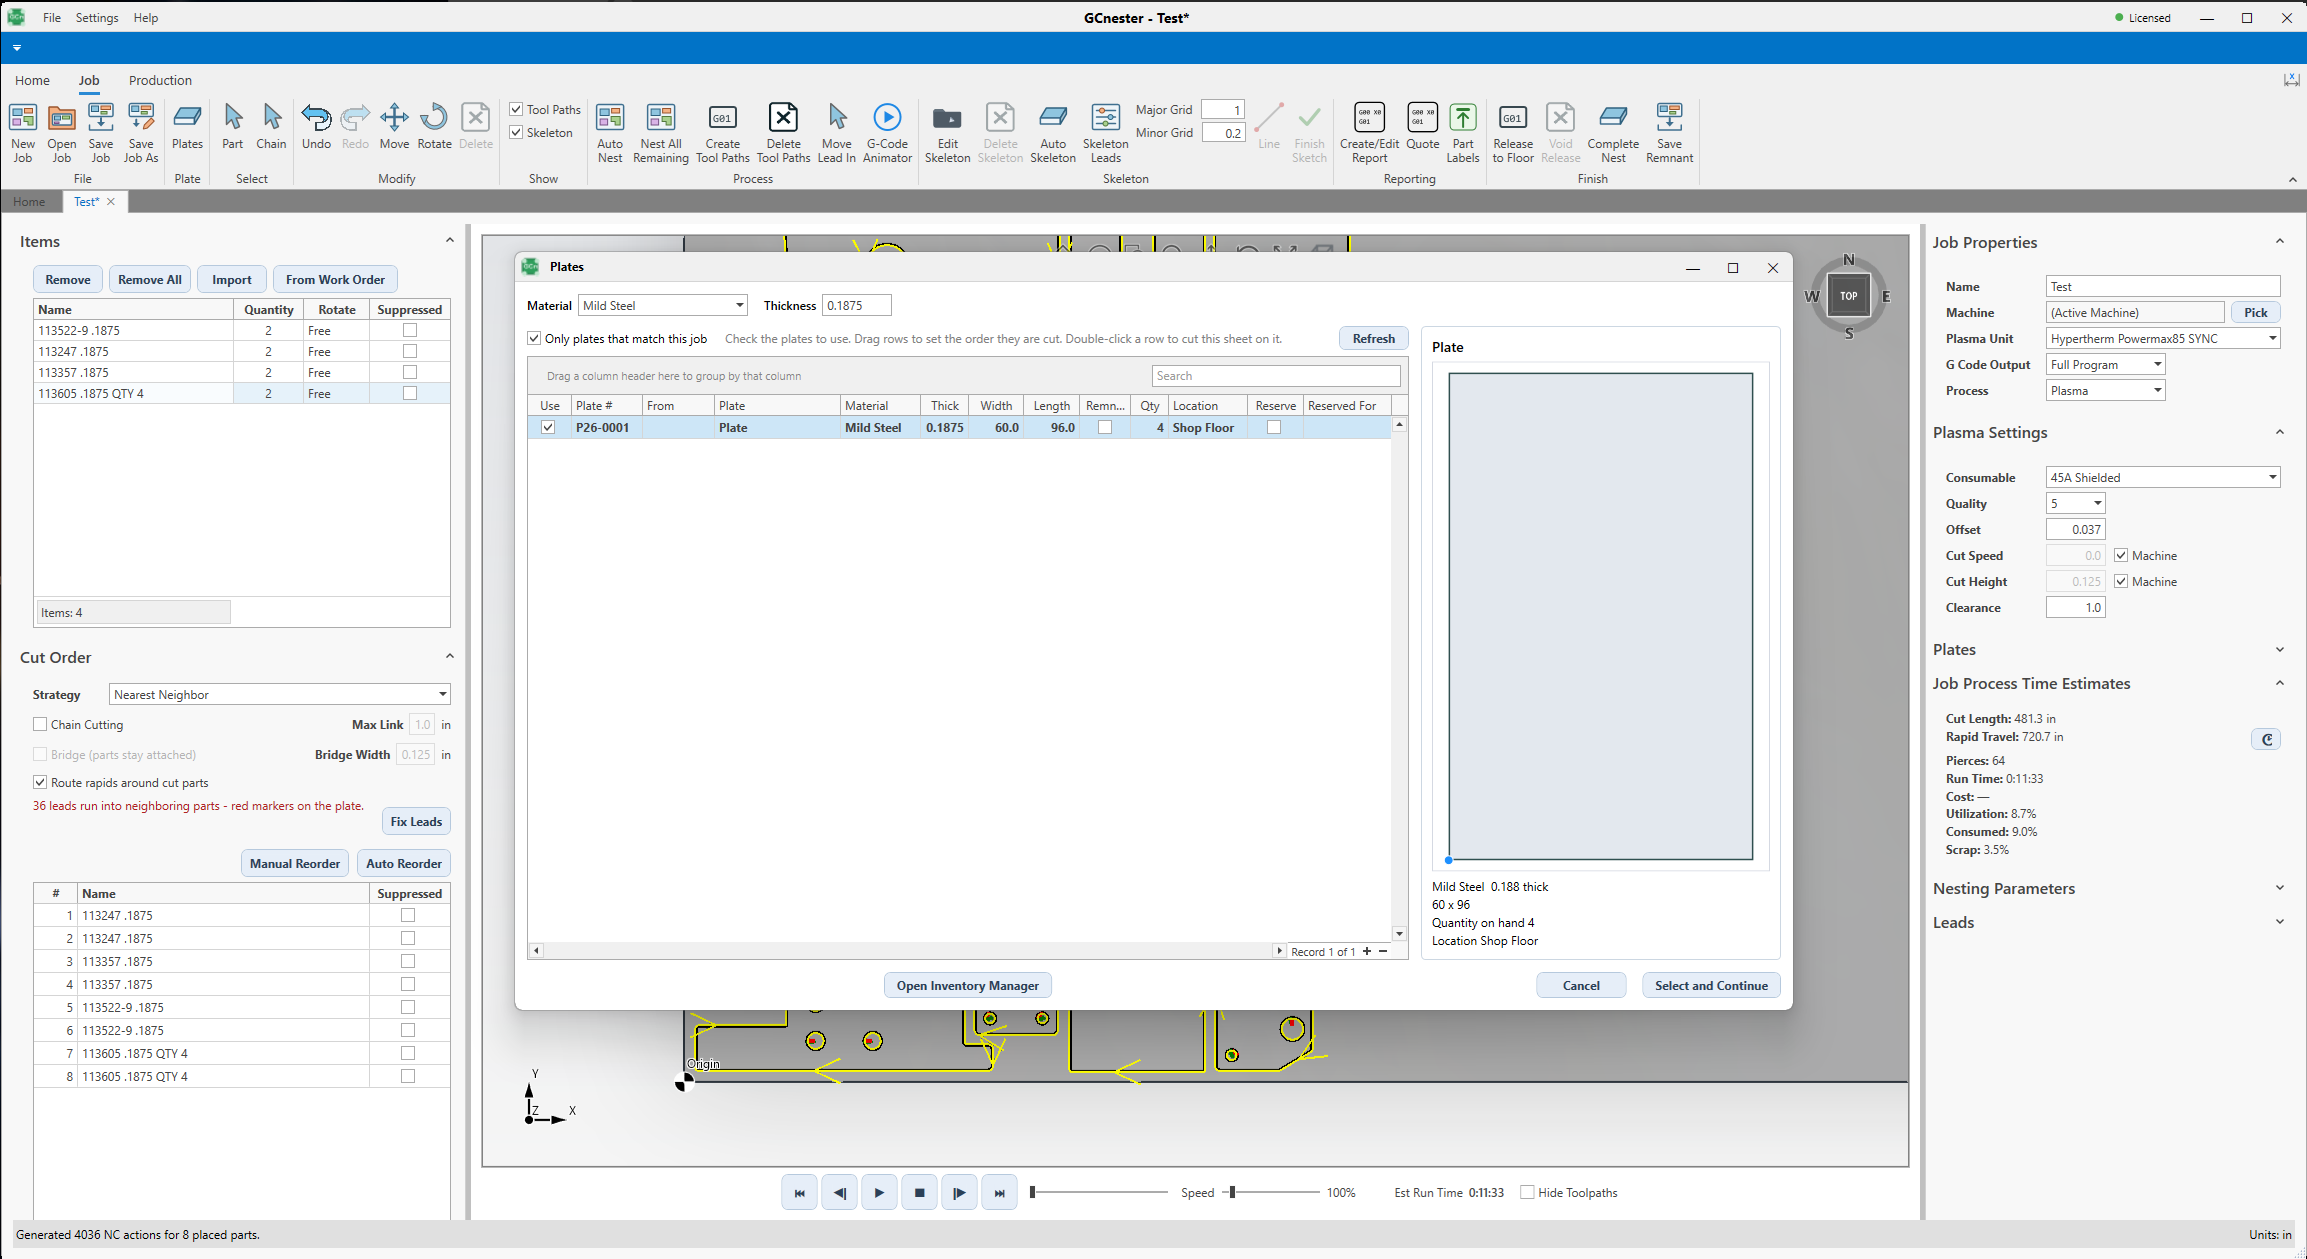Toggle Route rapids around cut parts
2307x1259 pixels.
tap(40, 782)
